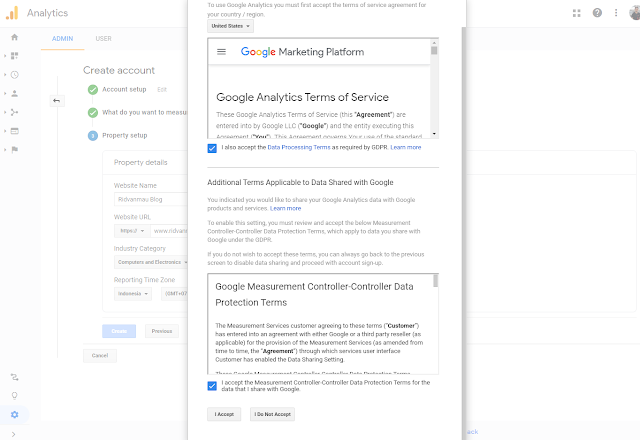
Task: Open the Conversions flag sidebar icon
Action: pyautogui.click(x=15, y=150)
